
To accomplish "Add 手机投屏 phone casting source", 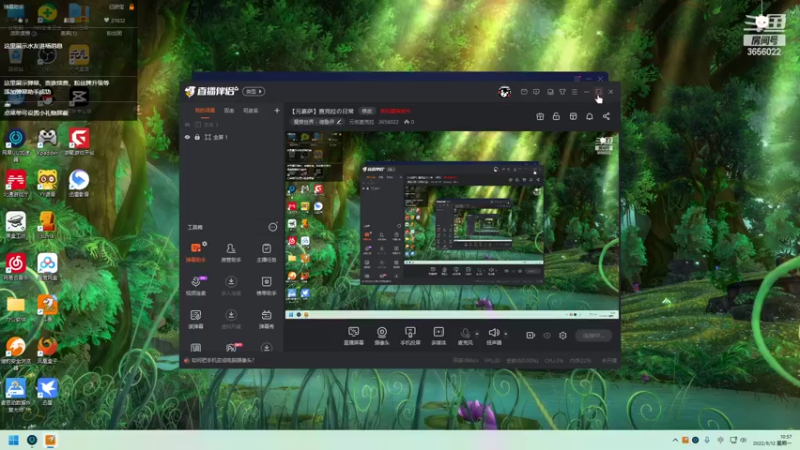I will click(410, 336).
